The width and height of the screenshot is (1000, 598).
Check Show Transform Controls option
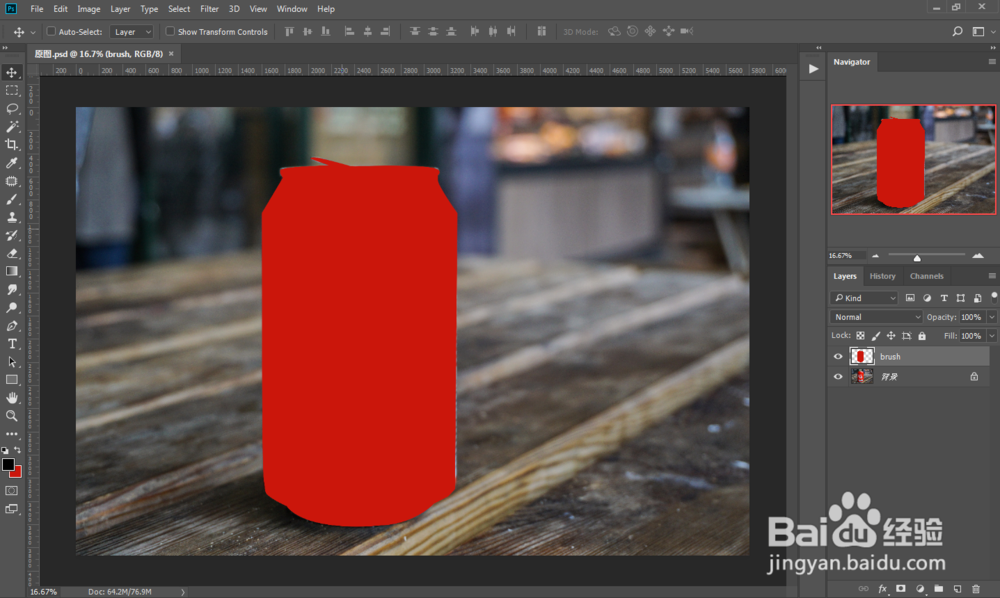(170, 32)
